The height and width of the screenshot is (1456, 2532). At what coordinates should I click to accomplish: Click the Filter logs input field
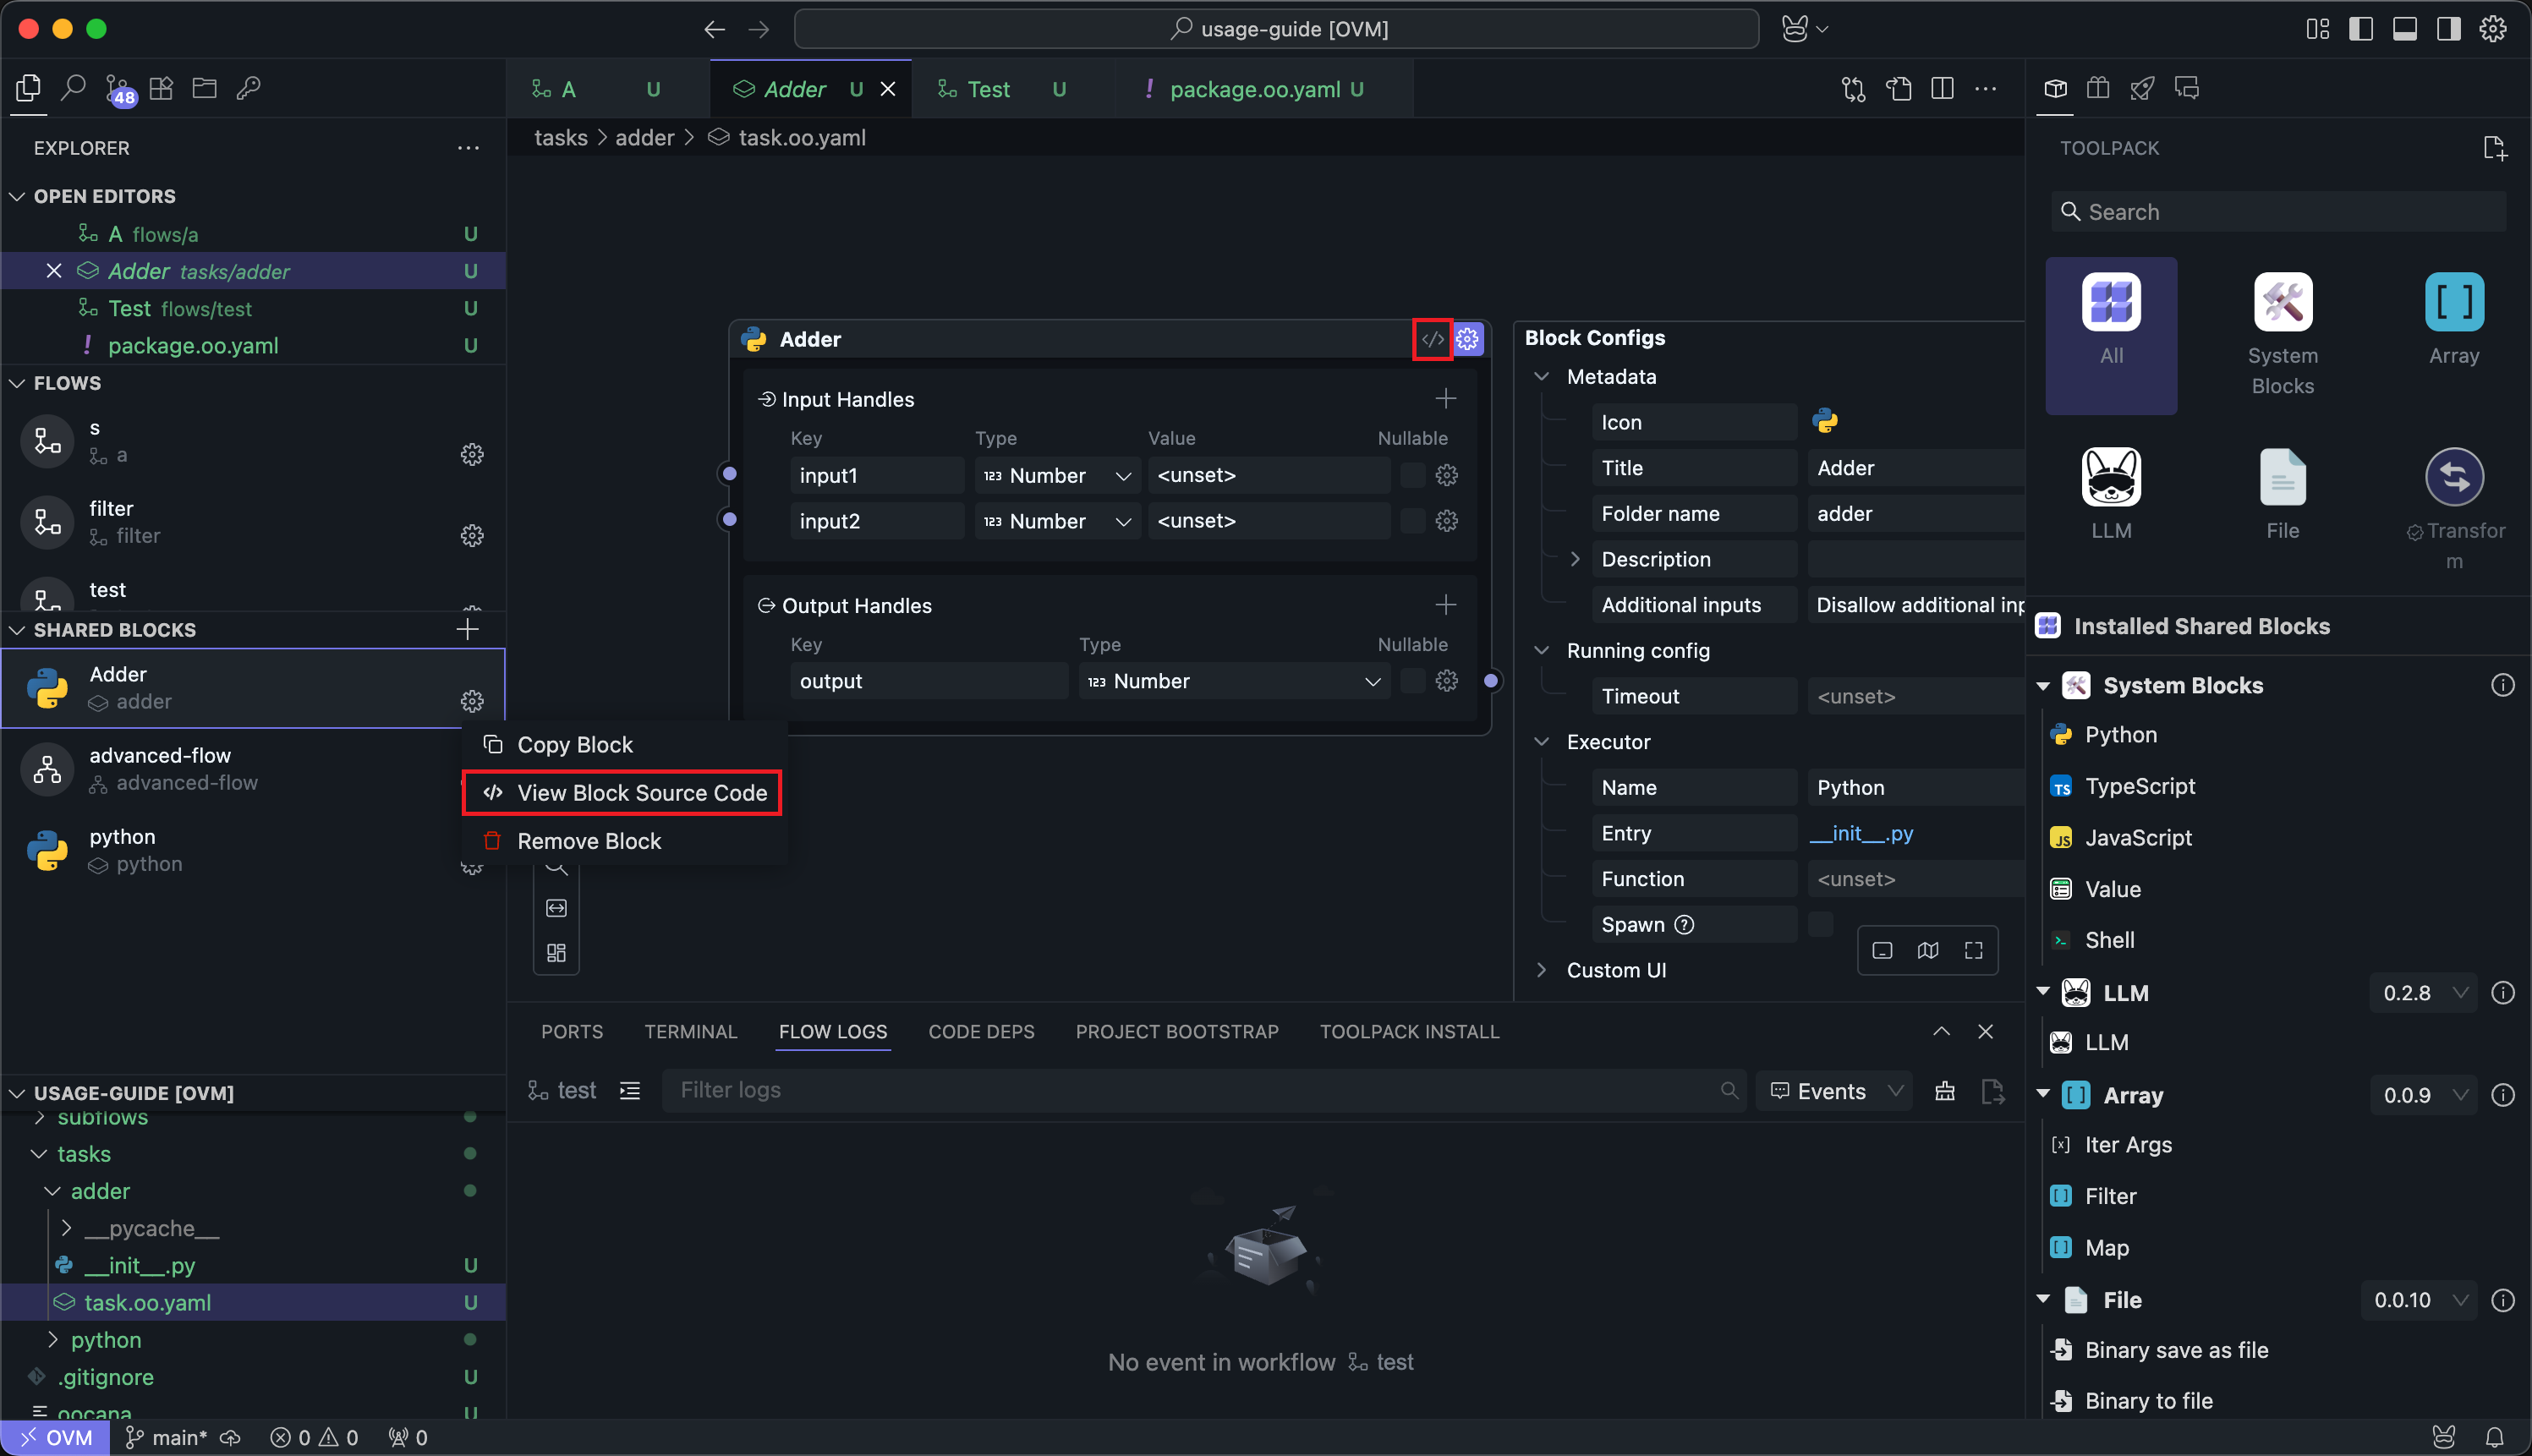1190,1090
